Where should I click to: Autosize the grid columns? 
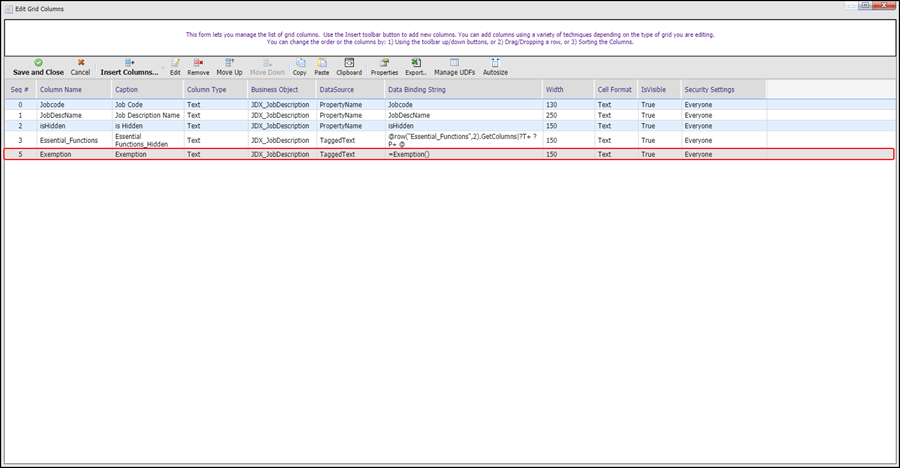tap(495, 67)
